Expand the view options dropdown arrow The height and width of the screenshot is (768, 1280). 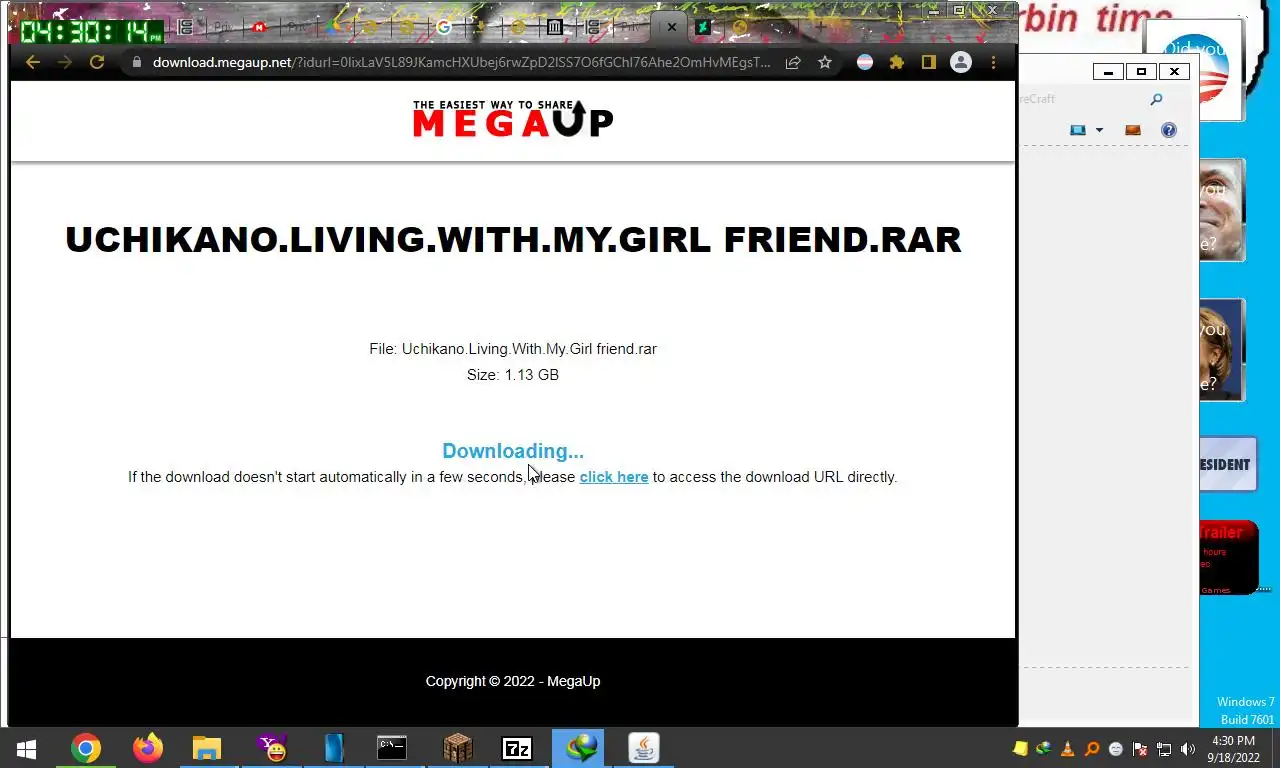coord(1099,130)
